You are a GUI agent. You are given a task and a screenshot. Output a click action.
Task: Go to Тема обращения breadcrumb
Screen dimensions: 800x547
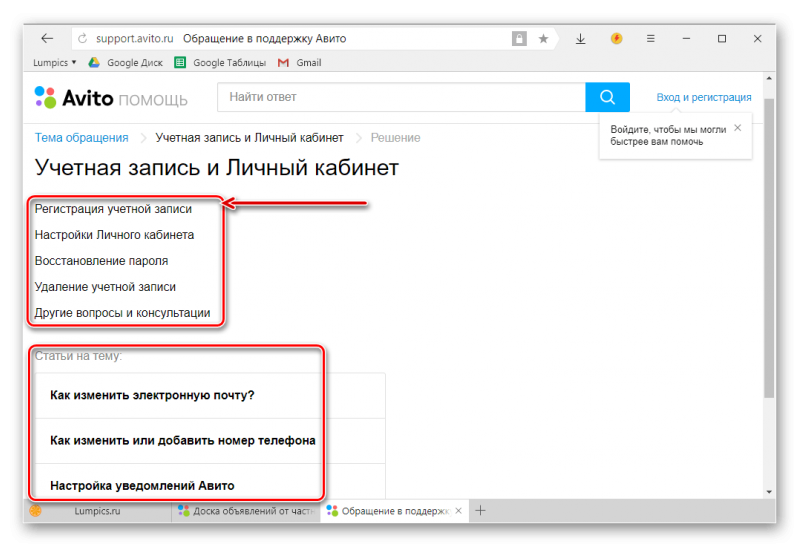coord(82,138)
